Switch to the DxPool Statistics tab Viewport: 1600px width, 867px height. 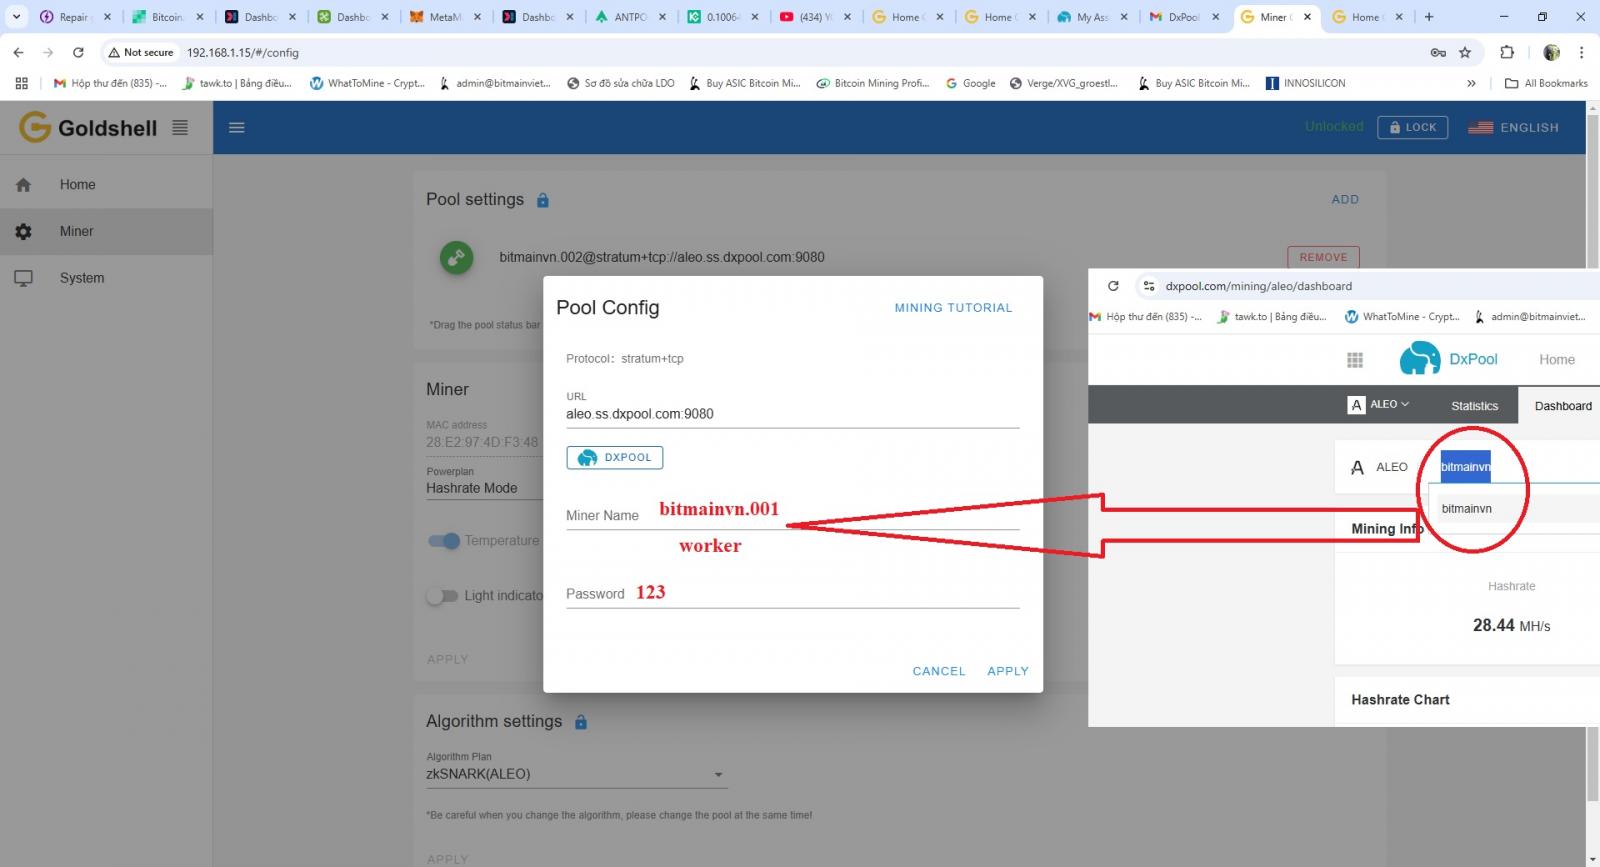pos(1475,406)
